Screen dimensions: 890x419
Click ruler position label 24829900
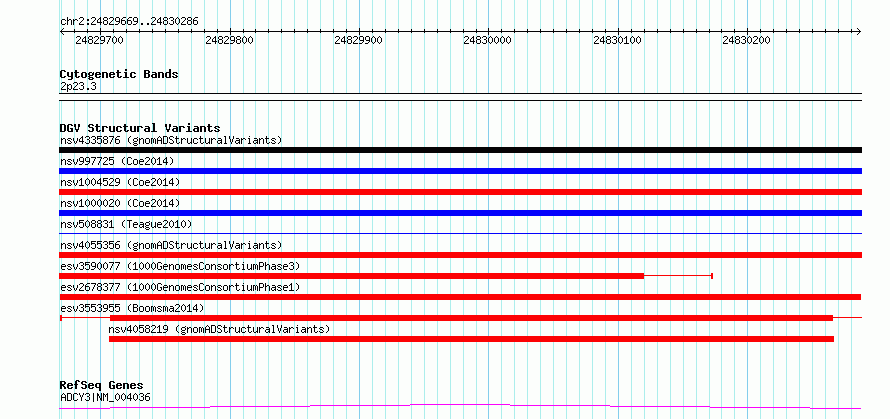click(358, 40)
